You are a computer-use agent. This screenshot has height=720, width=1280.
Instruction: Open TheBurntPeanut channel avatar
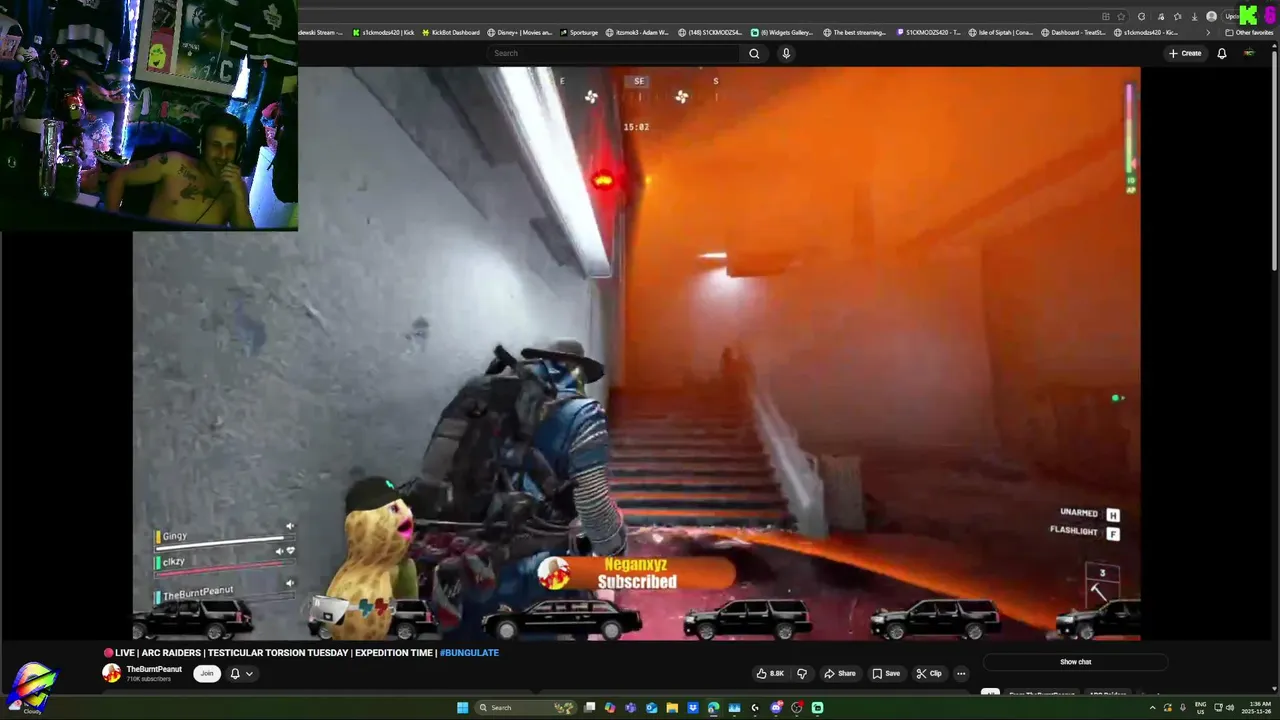pyautogui.click(x=112, y=673)
